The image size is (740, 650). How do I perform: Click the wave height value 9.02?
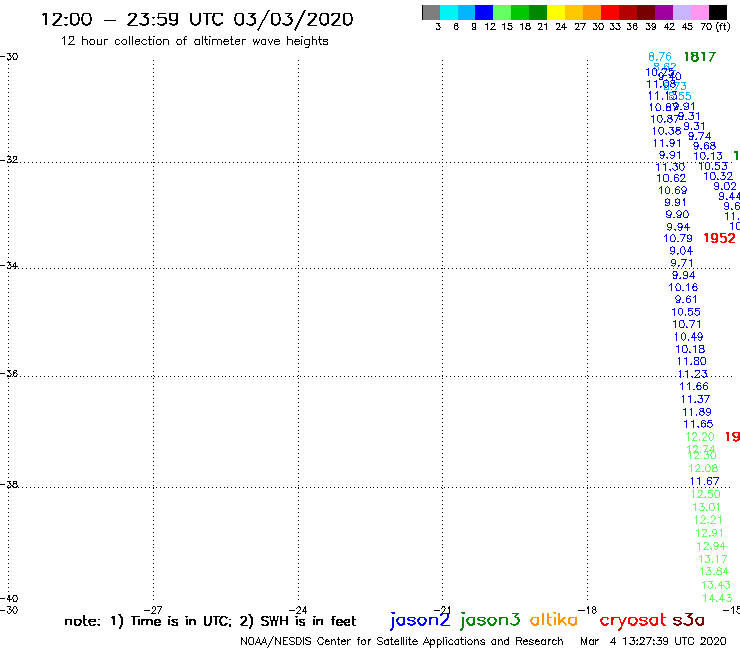tap(725, 186)
